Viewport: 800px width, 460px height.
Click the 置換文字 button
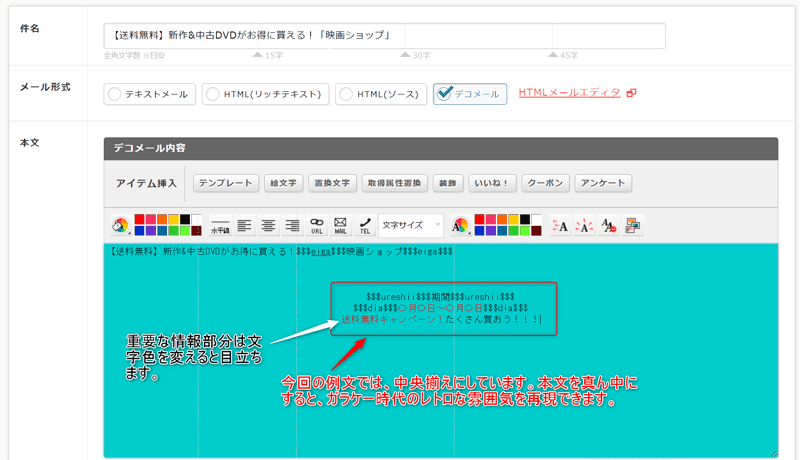(x=332, y=183)
